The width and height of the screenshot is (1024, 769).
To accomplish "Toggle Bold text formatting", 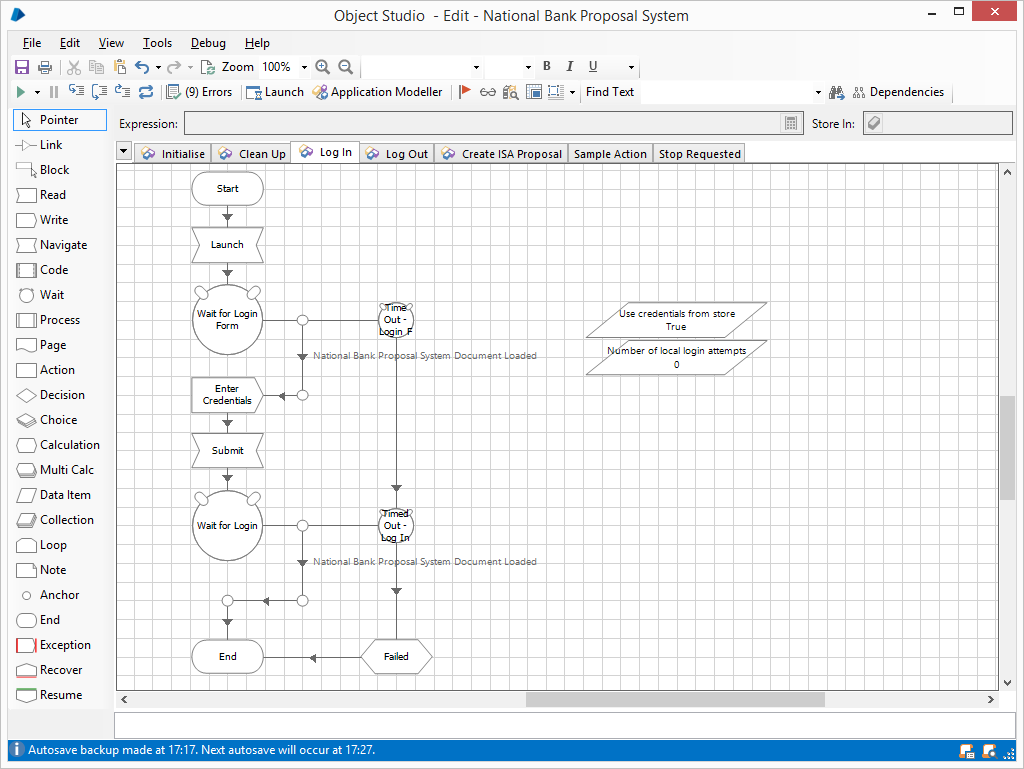I will pos(547,67).
